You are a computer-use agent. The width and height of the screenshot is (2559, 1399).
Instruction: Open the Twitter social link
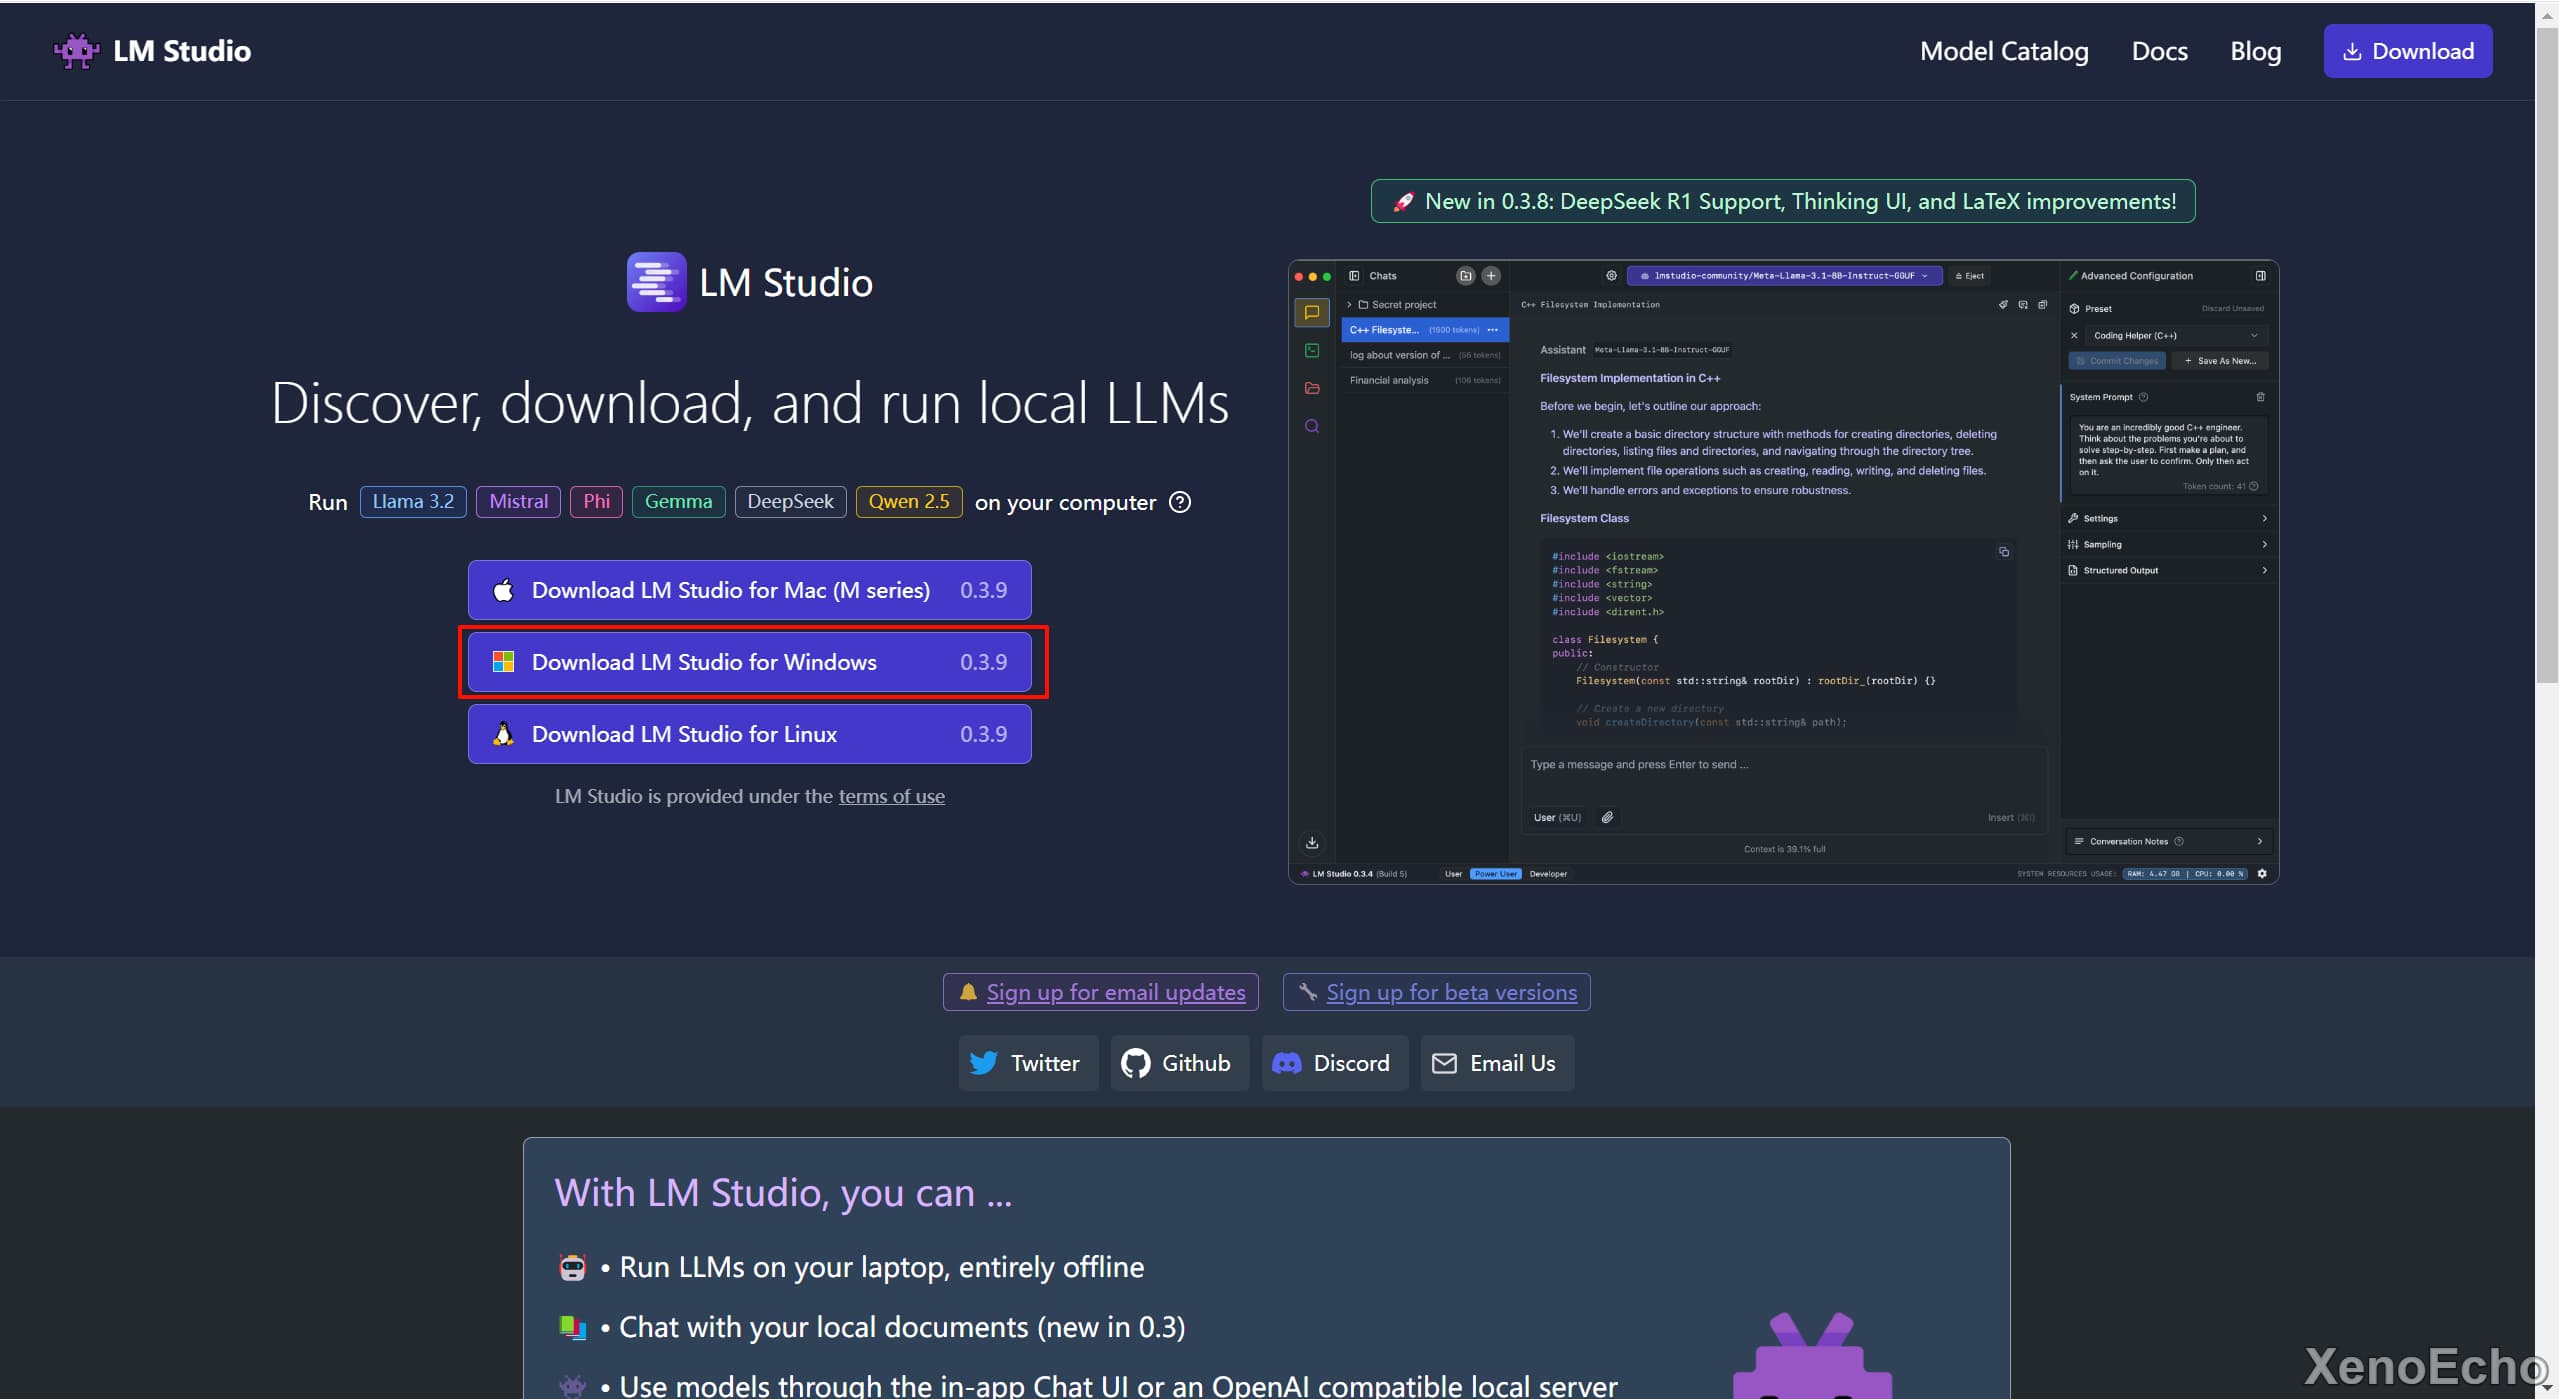point(1027,1063)
